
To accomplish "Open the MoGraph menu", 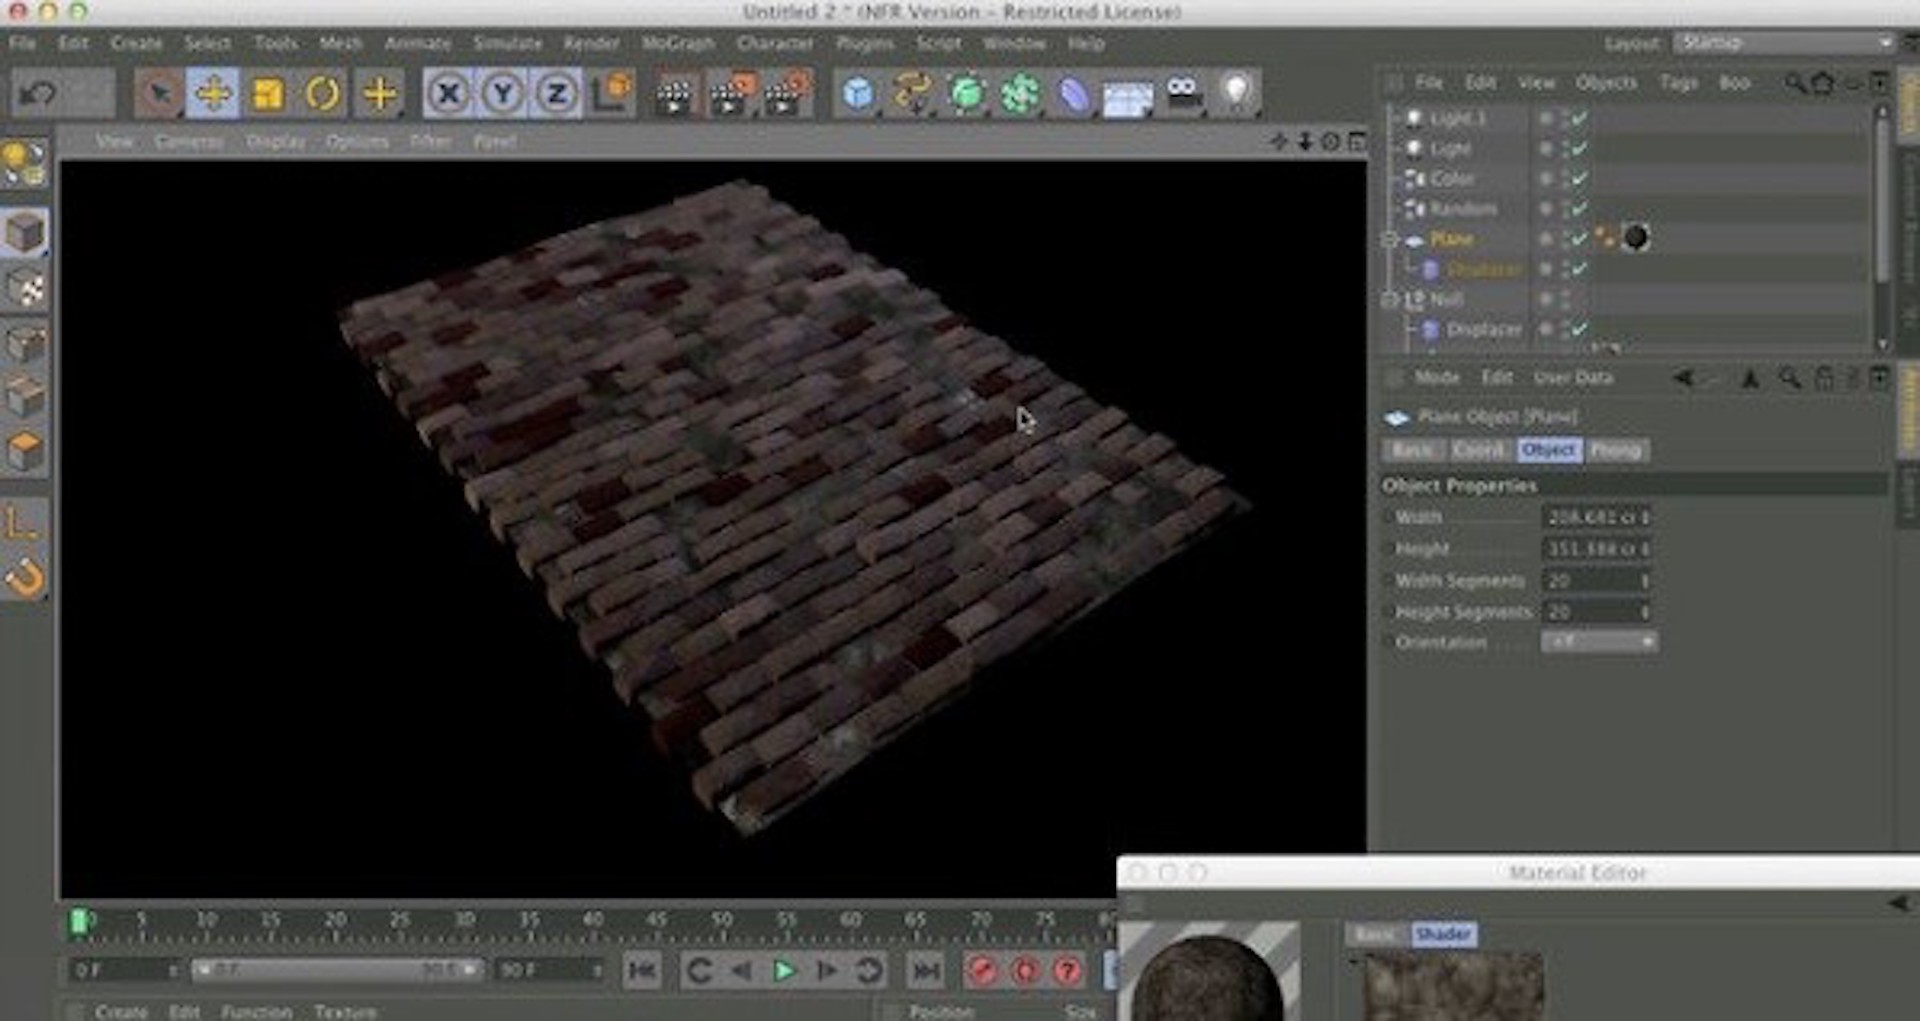I will (678, 43).
